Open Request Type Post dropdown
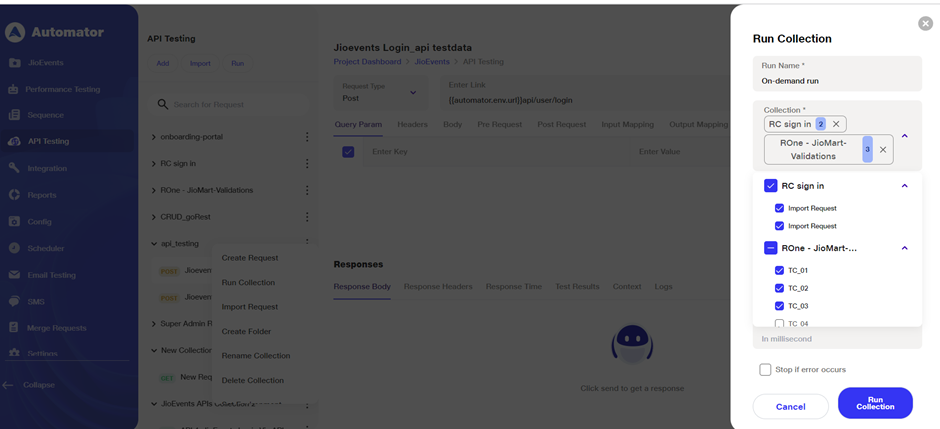Image resolution: width=940 pixels, height=429 pixels. 381,92
